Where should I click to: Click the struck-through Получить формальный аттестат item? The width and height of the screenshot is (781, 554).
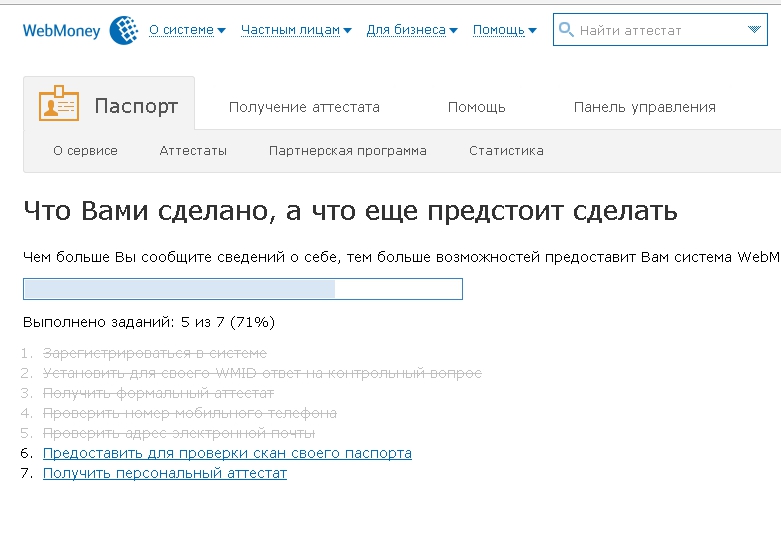coord(158,393)
